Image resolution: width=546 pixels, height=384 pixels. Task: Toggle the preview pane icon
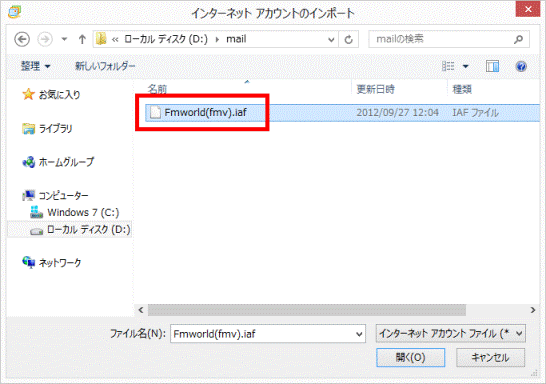click(x=492, y=66)
